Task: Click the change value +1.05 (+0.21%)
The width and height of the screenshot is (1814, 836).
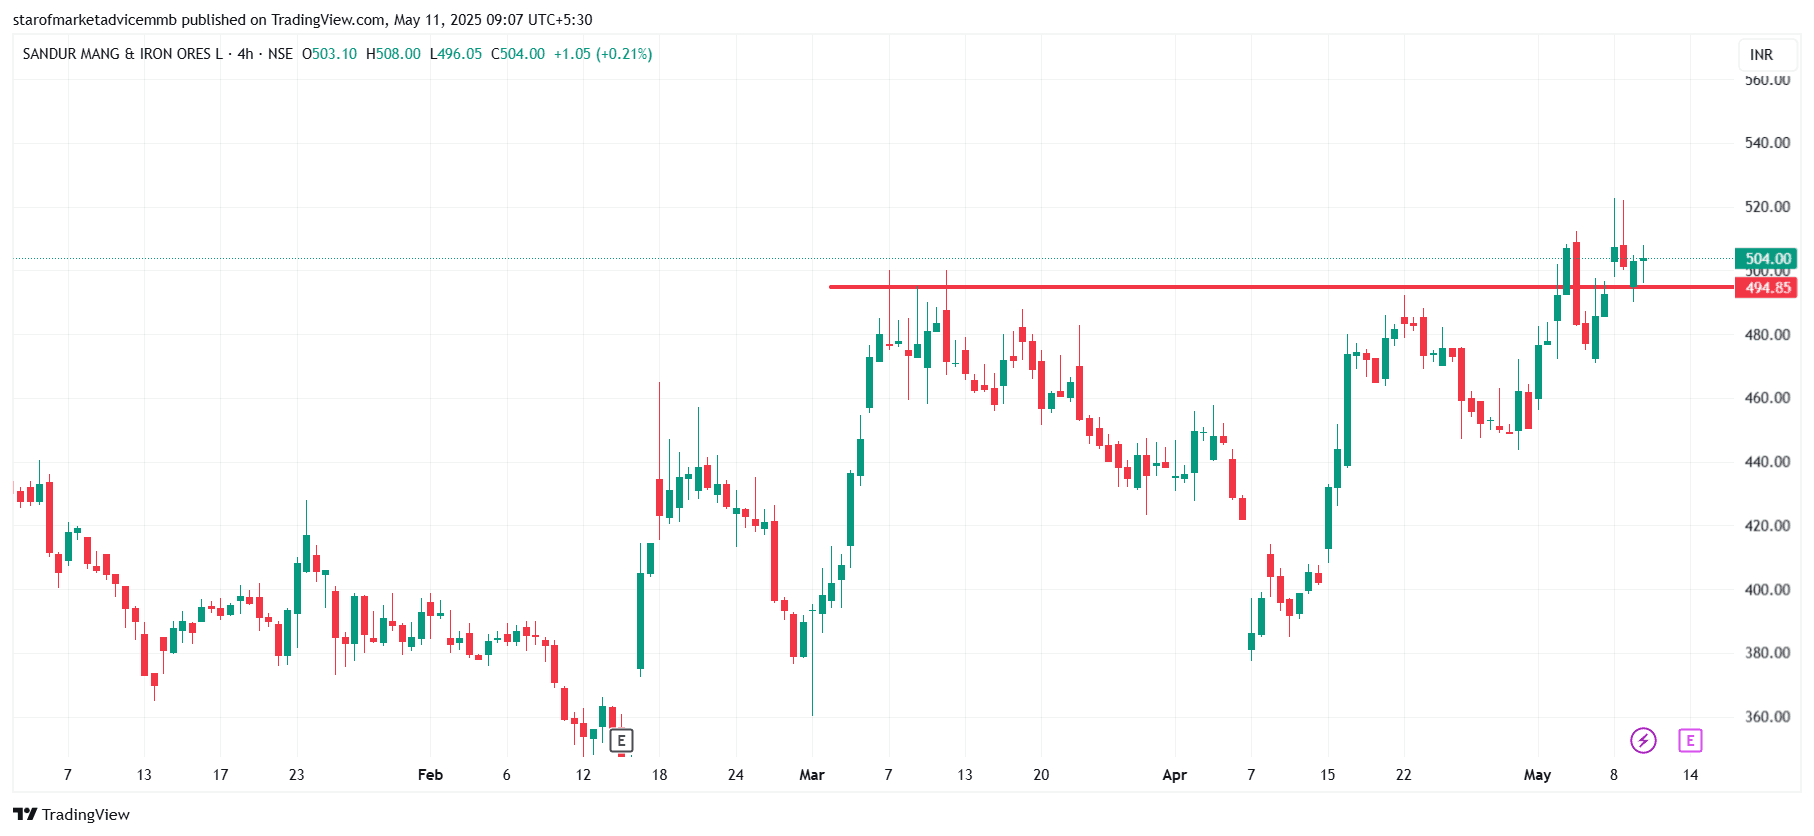Action: click(x=603, y=54)
